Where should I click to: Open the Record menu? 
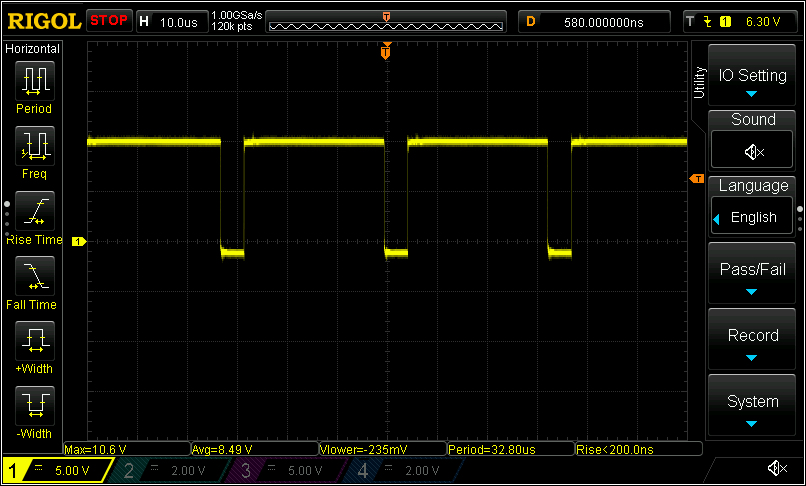click(753, 340)
